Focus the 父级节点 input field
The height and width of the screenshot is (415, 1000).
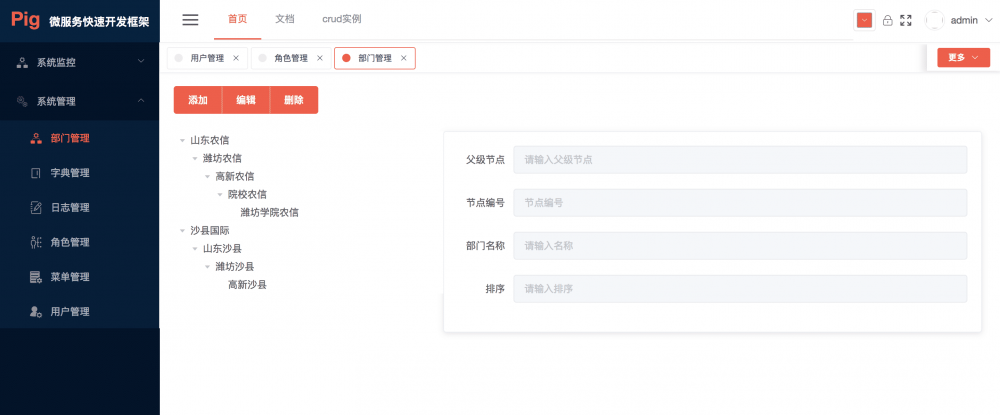tap(740, 159)
